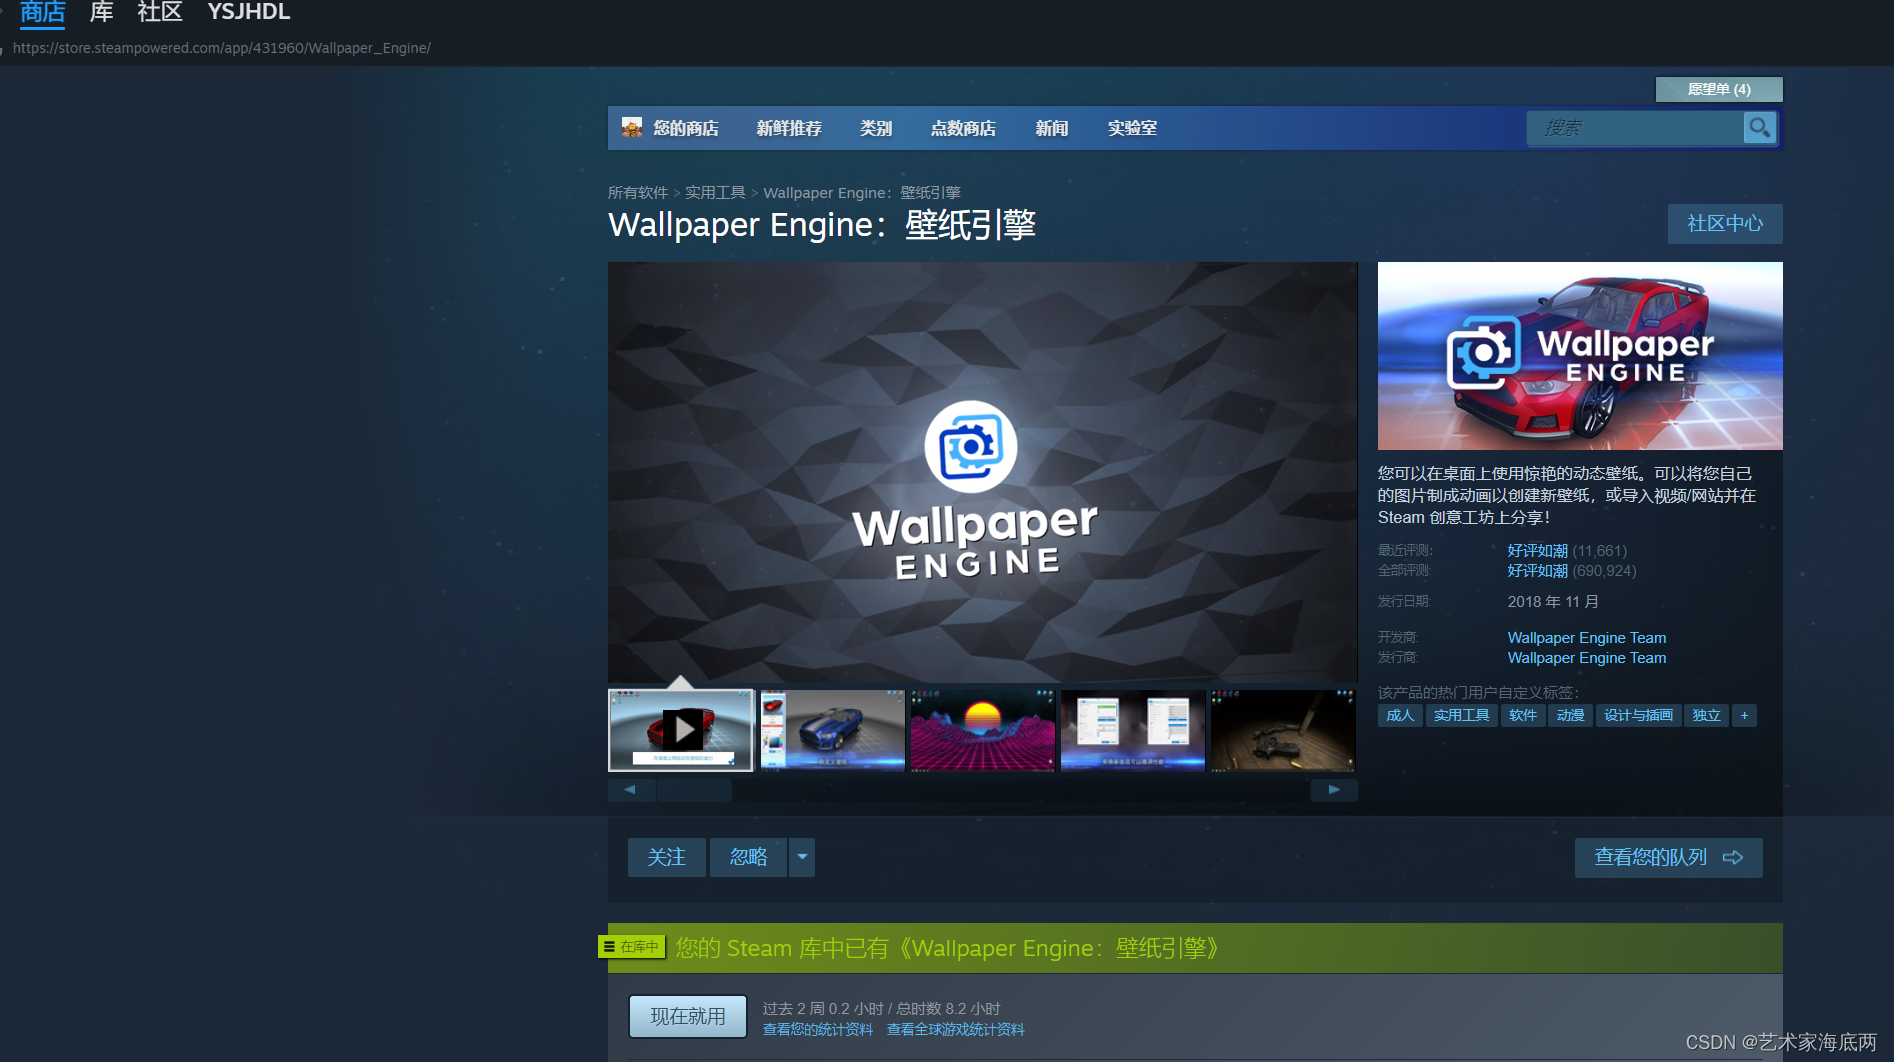Viewport: 1894px width, 1062px height.
Task: Click the 社区中心 button
Action: (x=1725, y=223)
